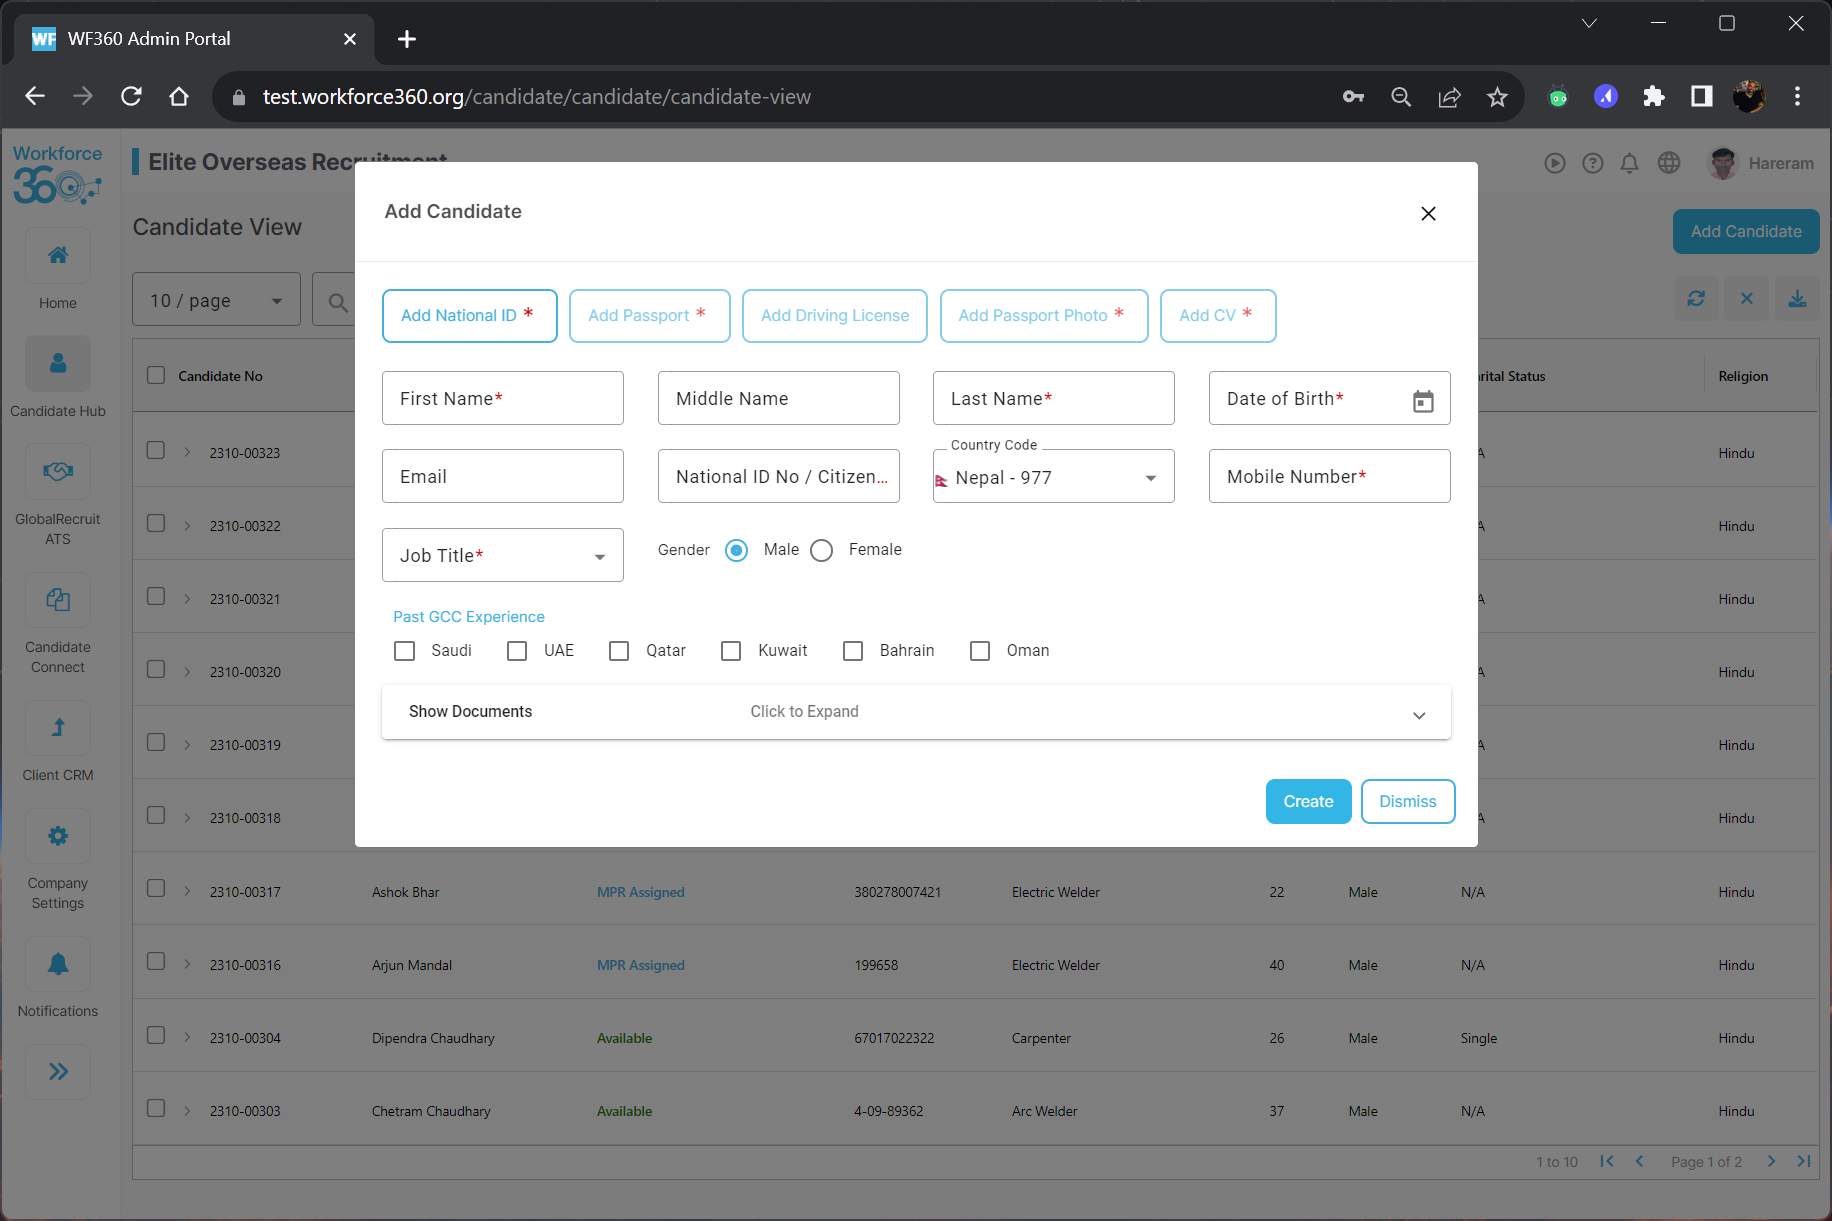Image resolution: width=1832 pixels, height=1221 pixels.
Task: Click into the First Name field
Action: (502, 399)
